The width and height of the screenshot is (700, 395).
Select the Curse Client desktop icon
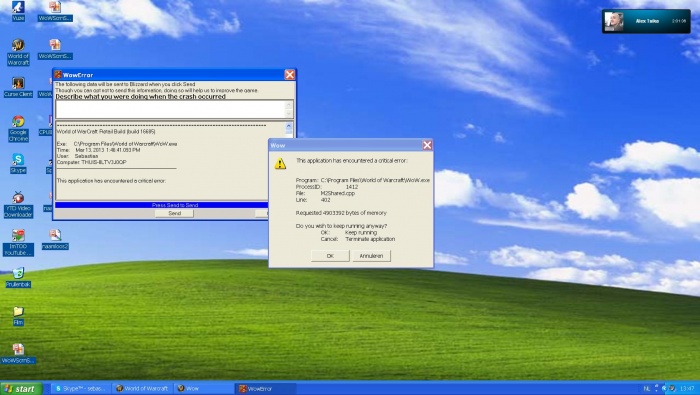18,87
